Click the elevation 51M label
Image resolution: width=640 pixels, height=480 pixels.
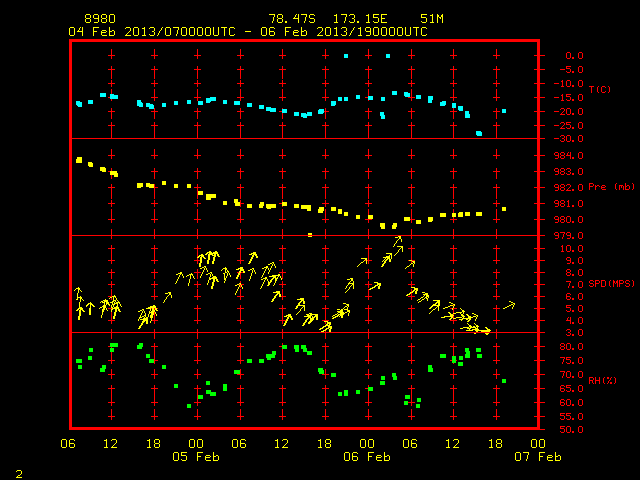point(432,19)
